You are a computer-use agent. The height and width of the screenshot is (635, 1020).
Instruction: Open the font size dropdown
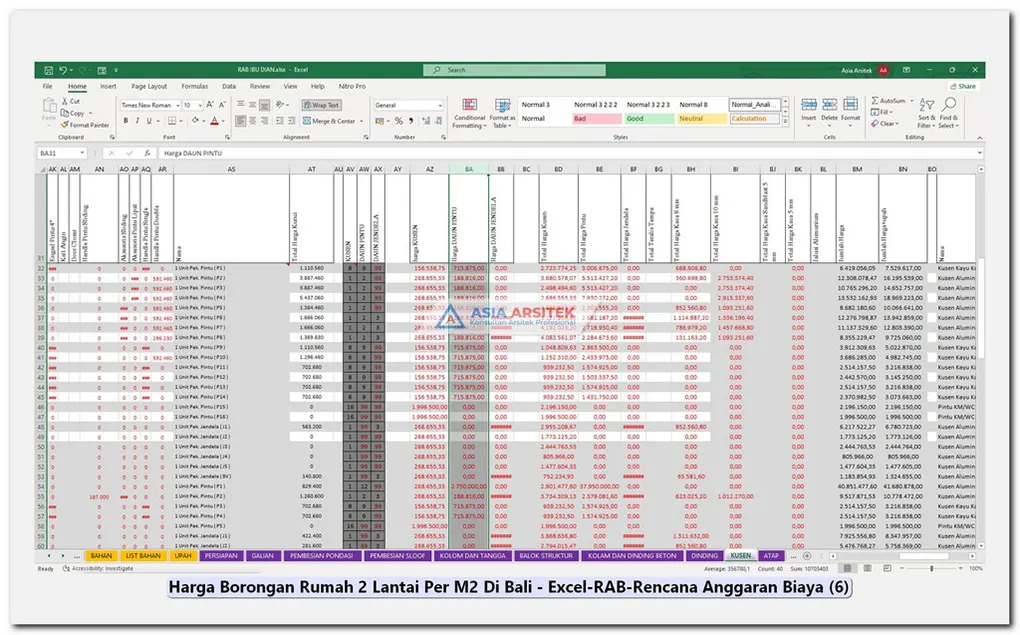[200, 105]
